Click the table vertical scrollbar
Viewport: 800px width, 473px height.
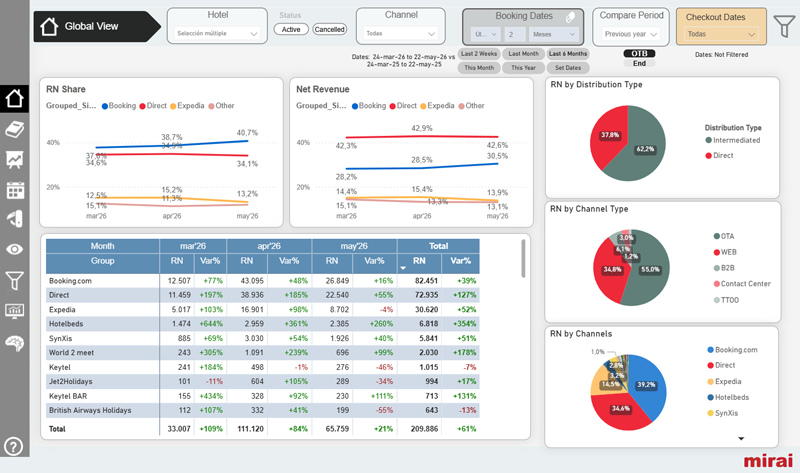tap(523, 259)
